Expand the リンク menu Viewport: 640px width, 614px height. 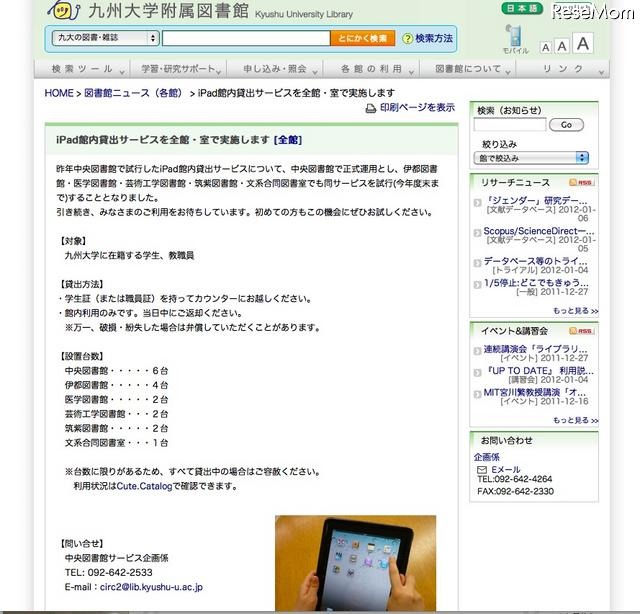point(563,69)
